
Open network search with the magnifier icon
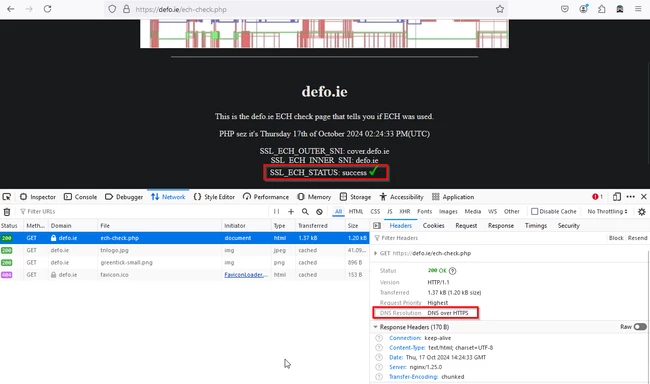(305, 211)
